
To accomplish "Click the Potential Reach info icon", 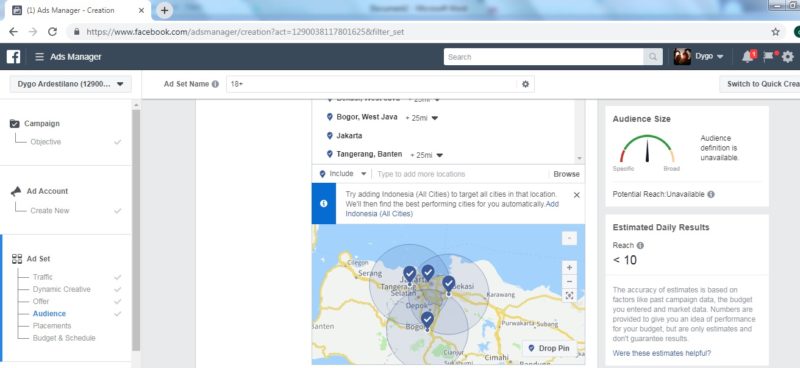I will pos(711,194).
